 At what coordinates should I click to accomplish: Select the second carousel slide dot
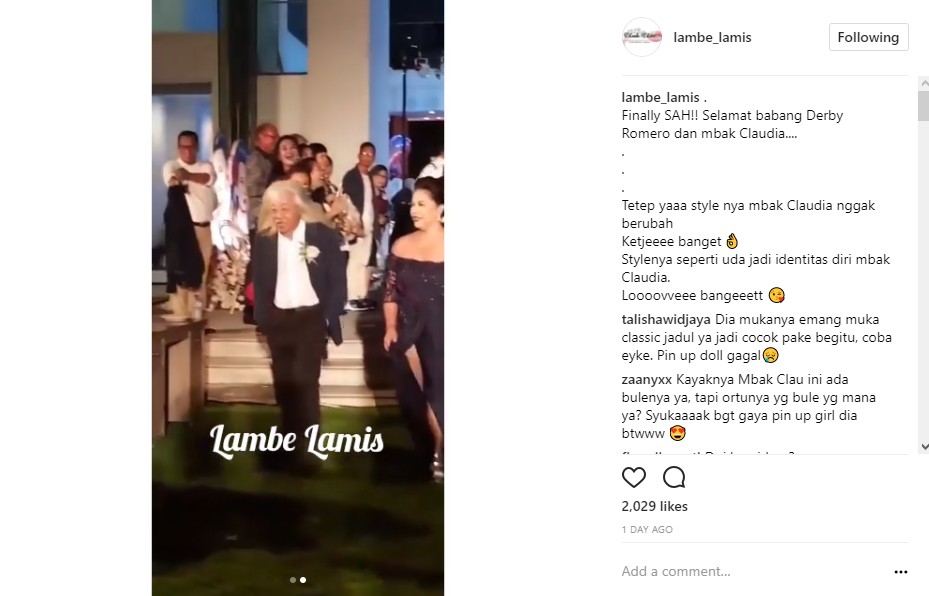[303, 580]
